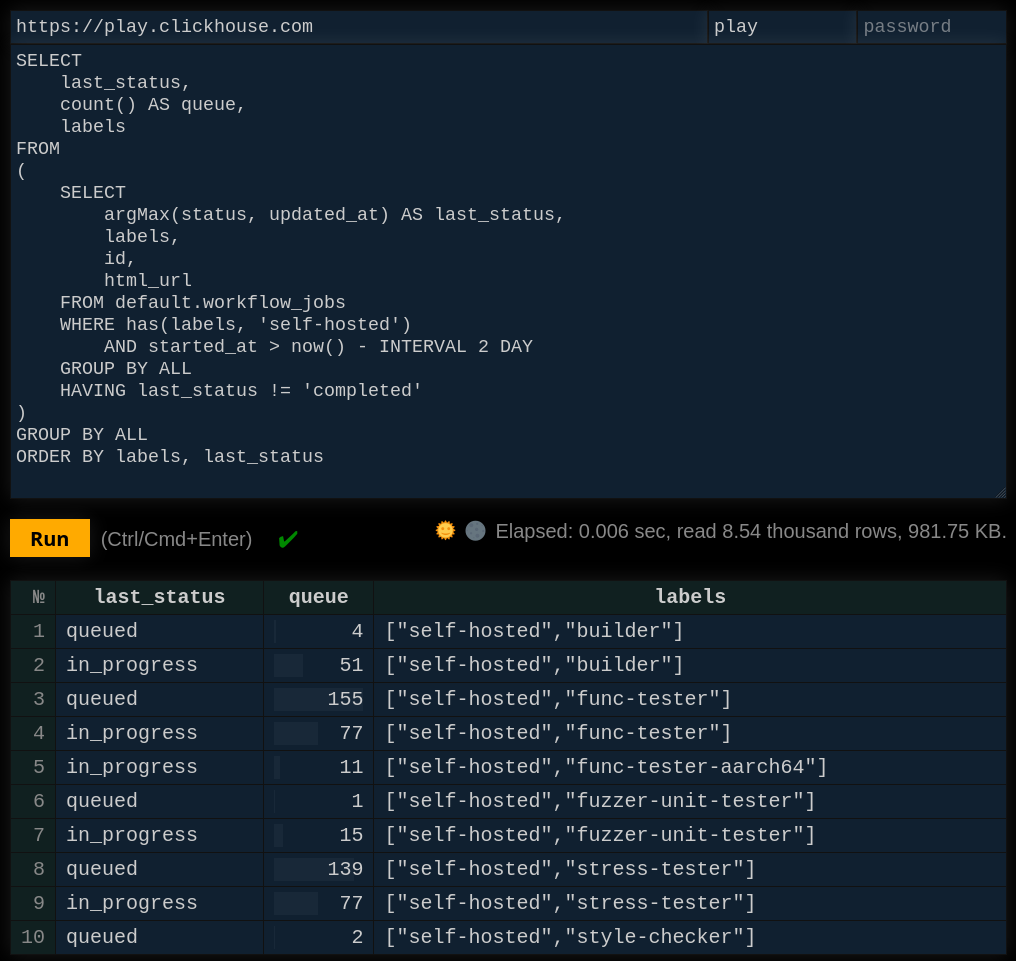
Task: Click the green success check mark
Action: point(288,540)
